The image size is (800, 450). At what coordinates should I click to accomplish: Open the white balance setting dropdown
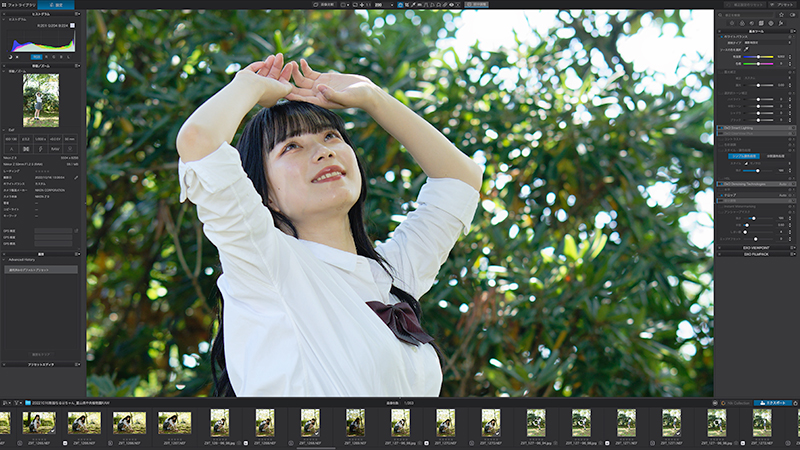(x=767, y=43)
